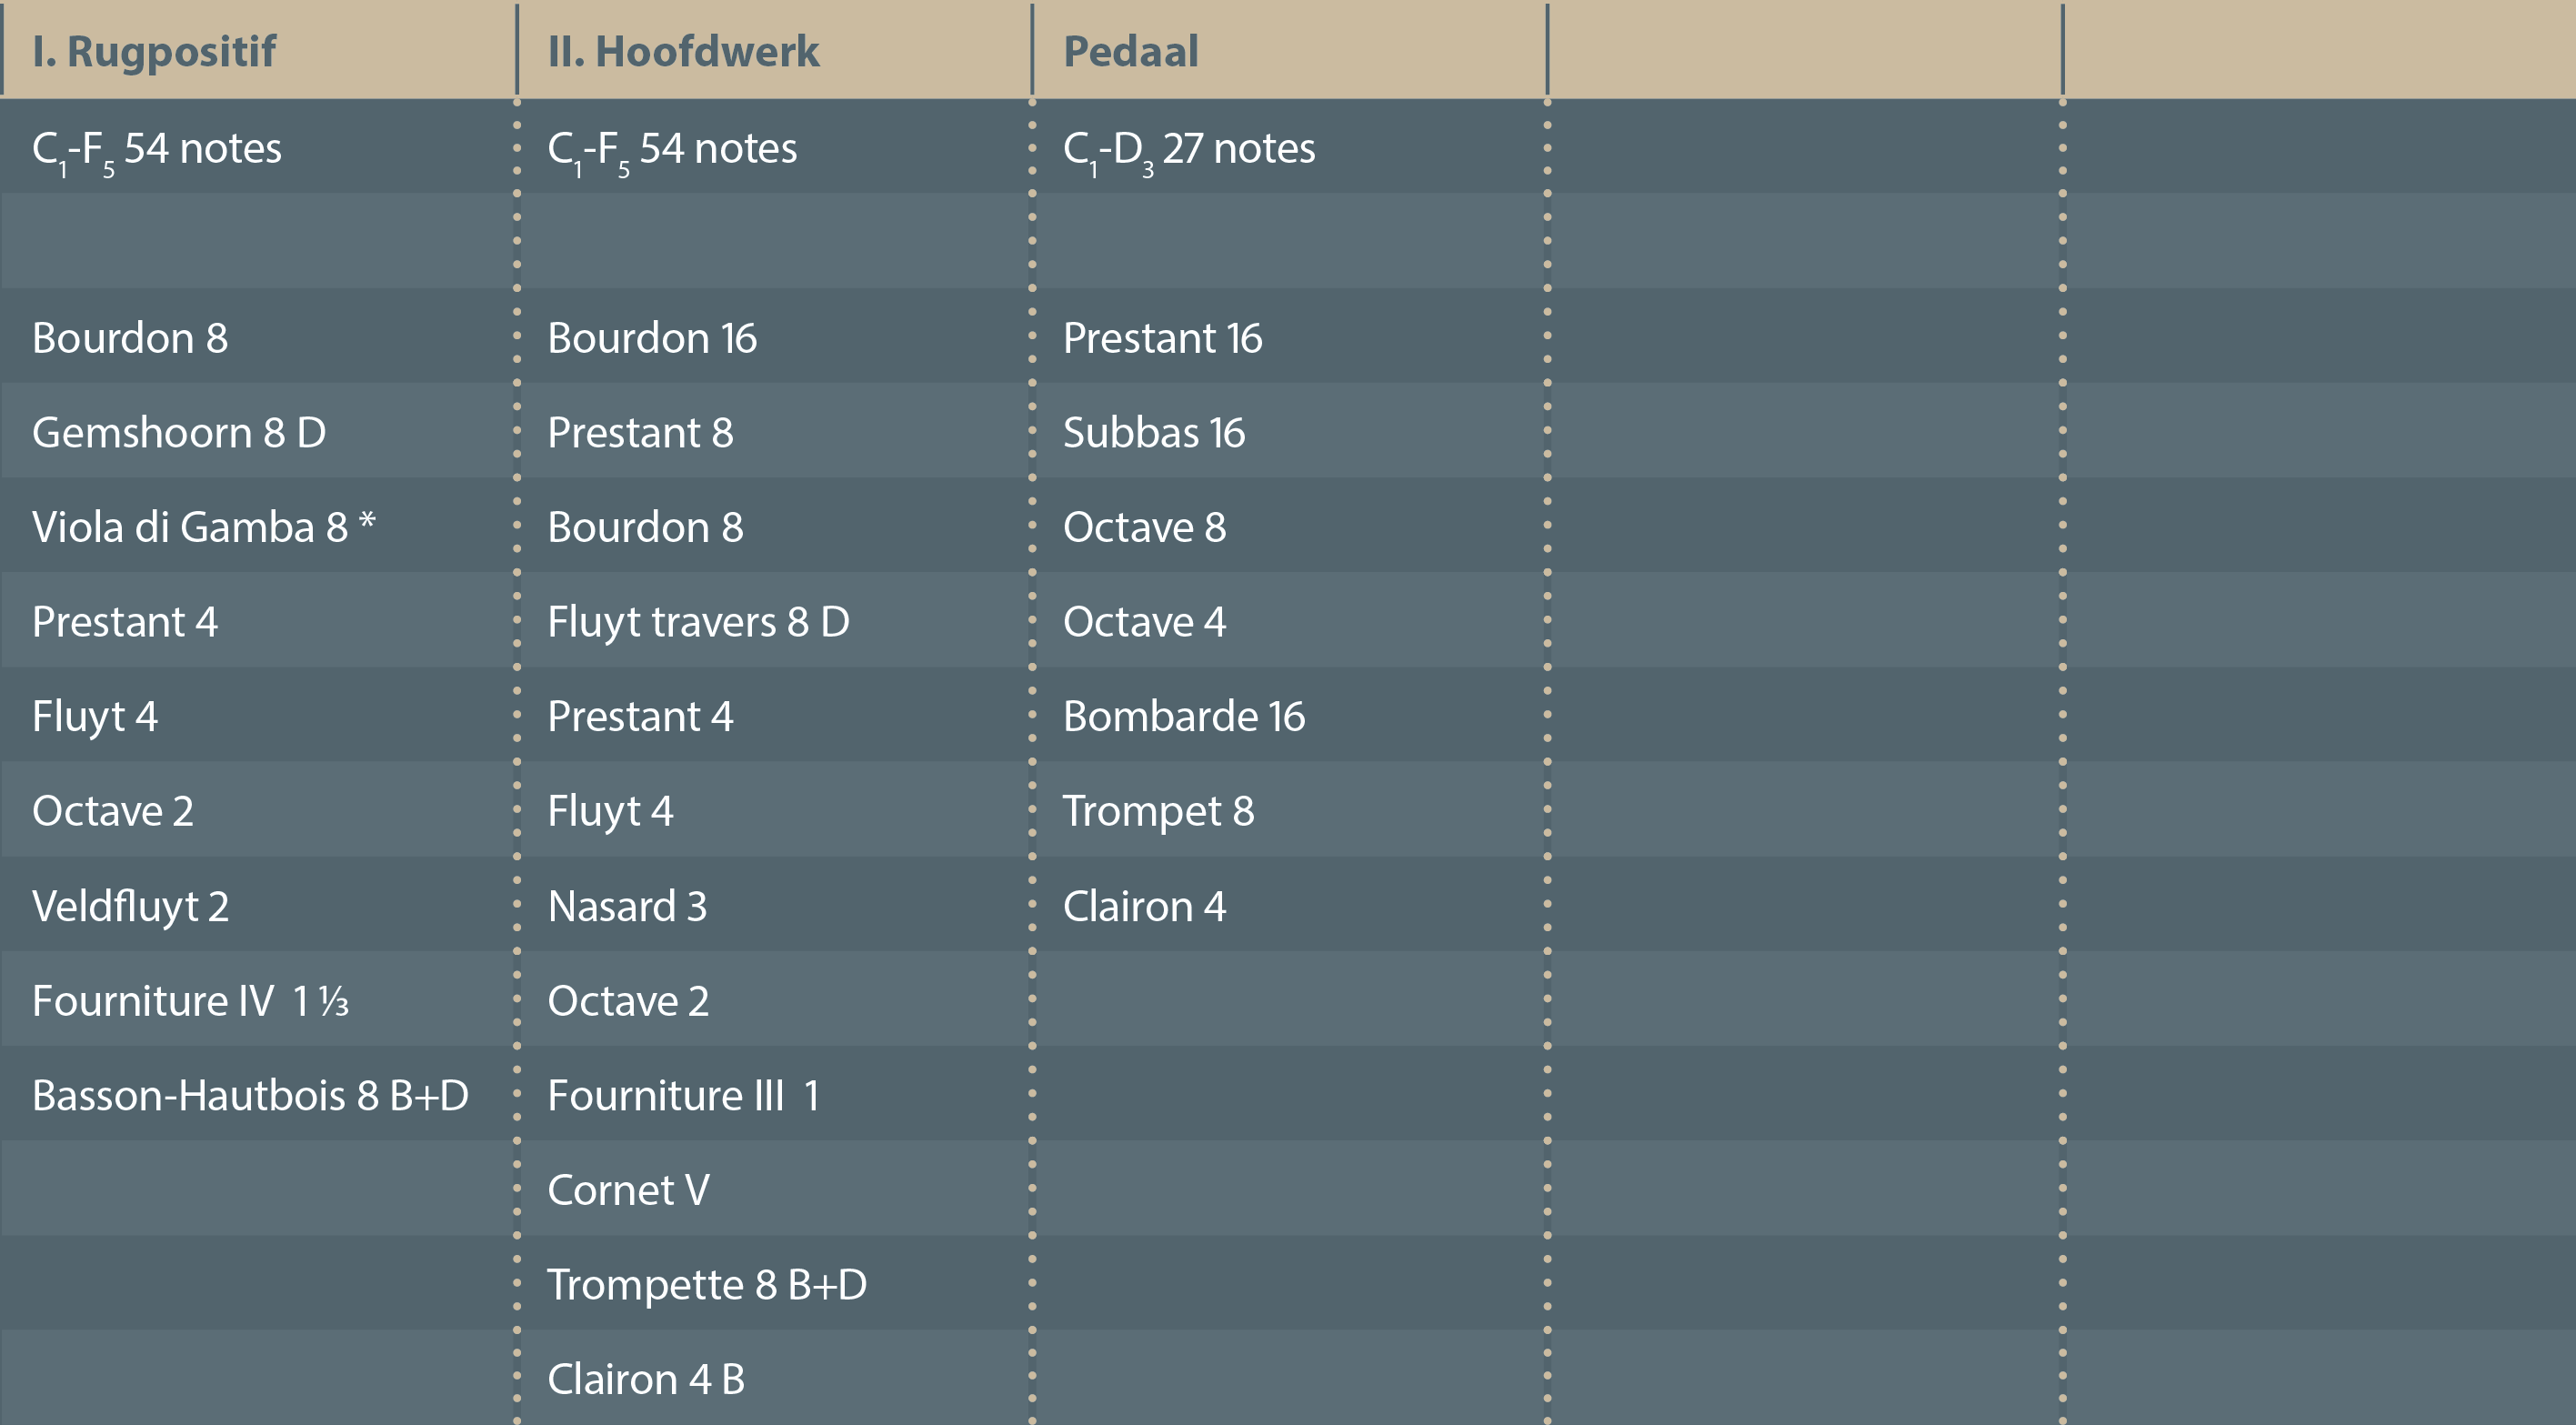Select the Bombarde 16 stop

pyautogui.click(x=1184, y=716)
